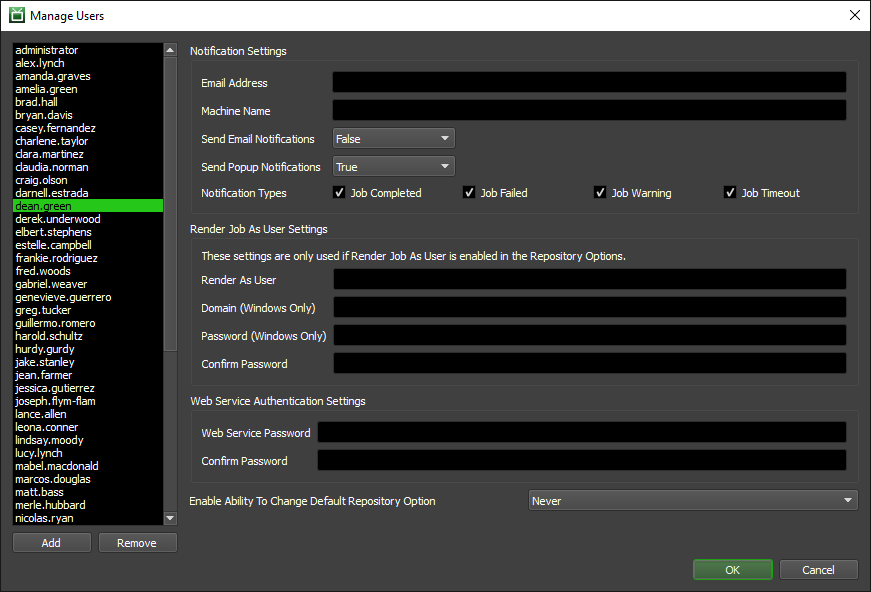Select user hurdy.gurdy

pyautogui.click(x=88, y=349)
